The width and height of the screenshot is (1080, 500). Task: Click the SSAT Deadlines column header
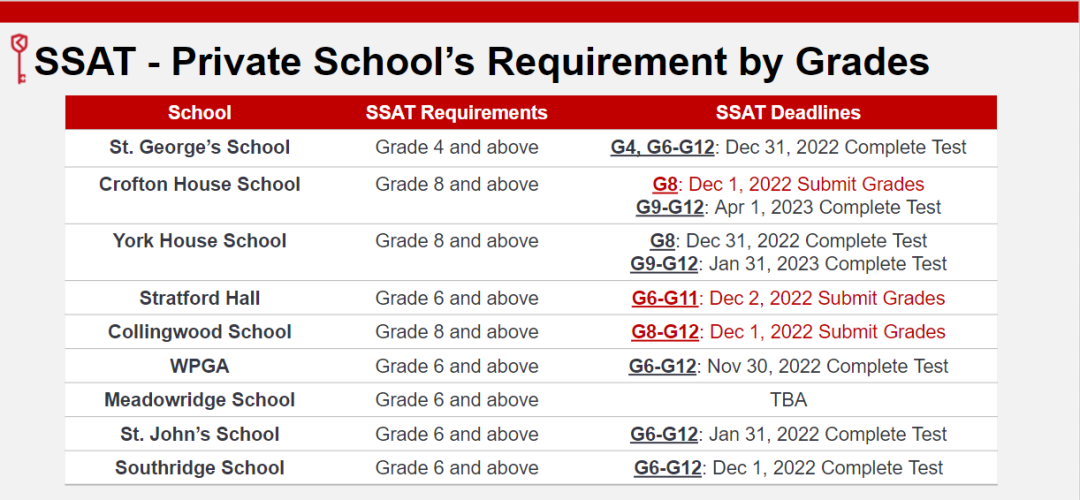(x=788, y=113)
